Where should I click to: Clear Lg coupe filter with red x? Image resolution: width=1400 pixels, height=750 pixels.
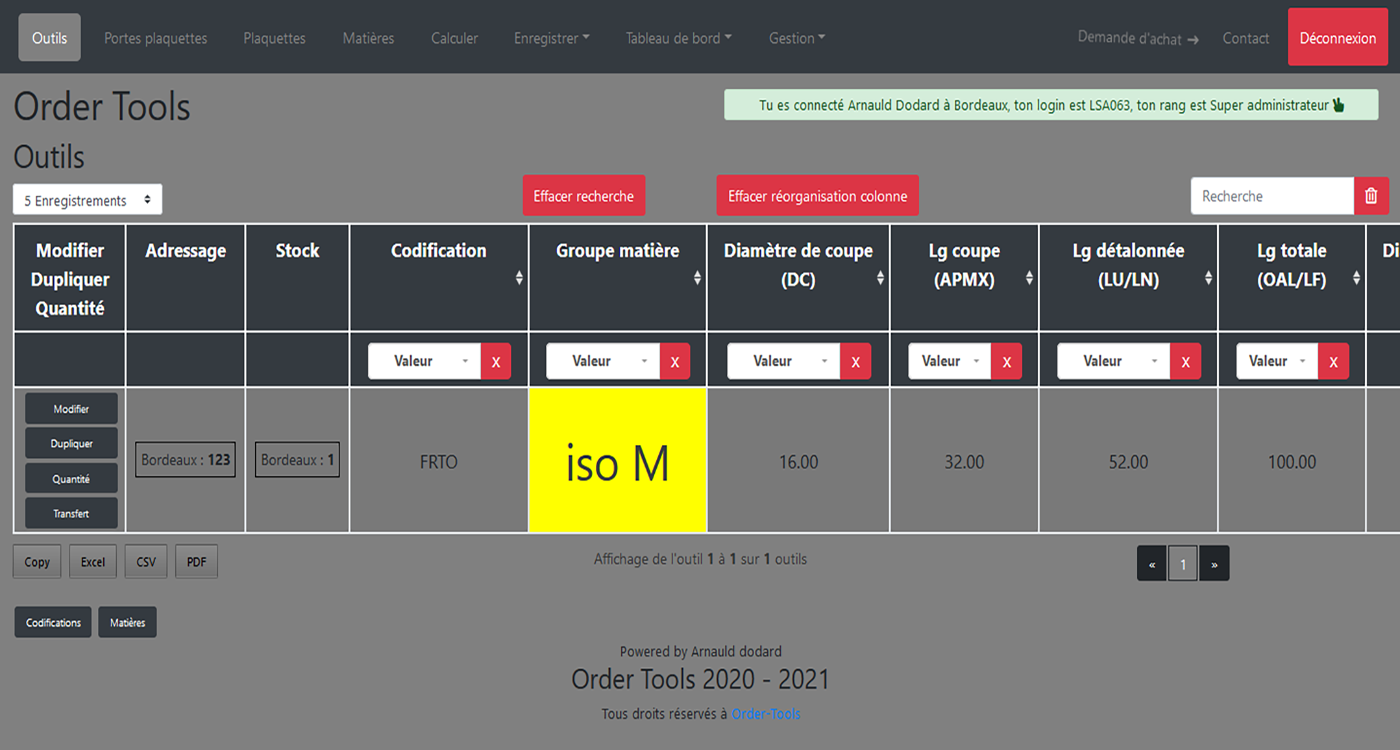click(x=1006, y=361)
